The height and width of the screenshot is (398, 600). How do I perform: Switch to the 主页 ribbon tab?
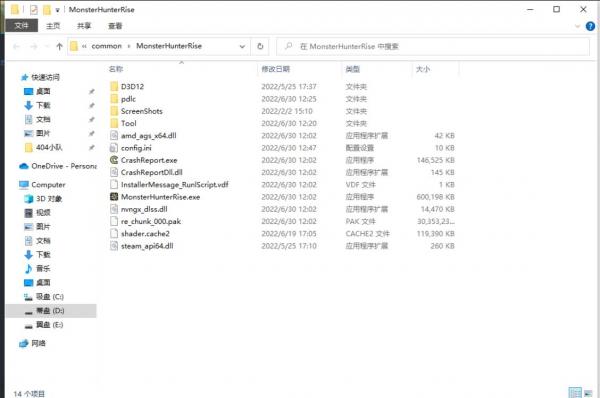(x=53, y=26)
